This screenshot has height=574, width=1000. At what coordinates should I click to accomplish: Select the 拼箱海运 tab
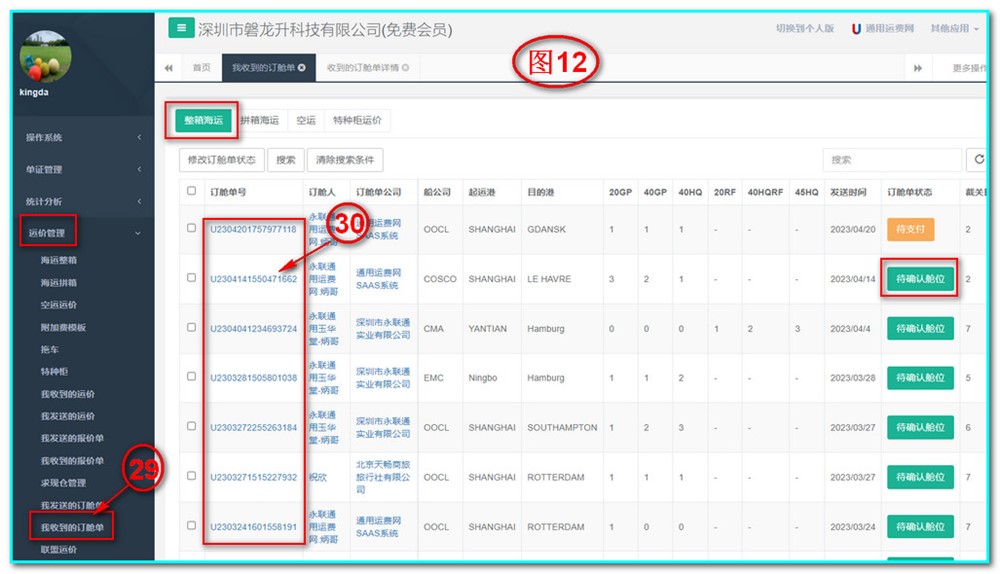260,120
